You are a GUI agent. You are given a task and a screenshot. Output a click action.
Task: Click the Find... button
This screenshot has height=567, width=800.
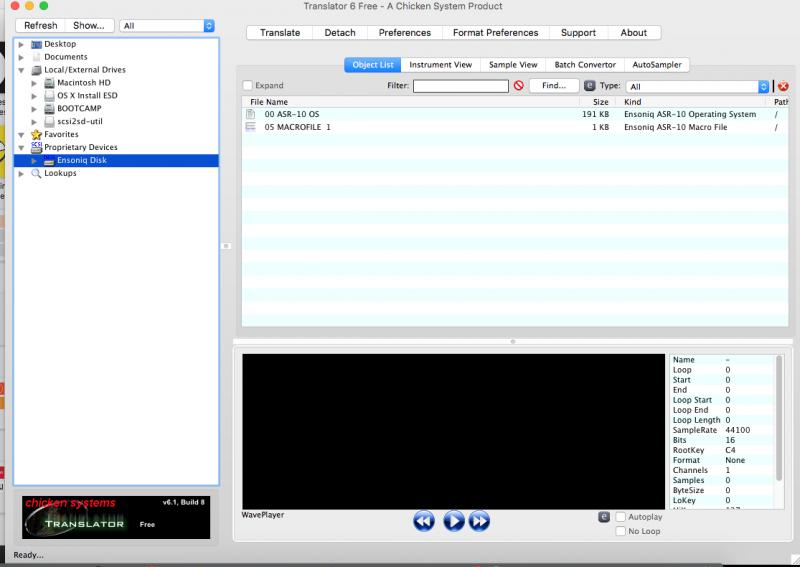[x=554, y=85]
